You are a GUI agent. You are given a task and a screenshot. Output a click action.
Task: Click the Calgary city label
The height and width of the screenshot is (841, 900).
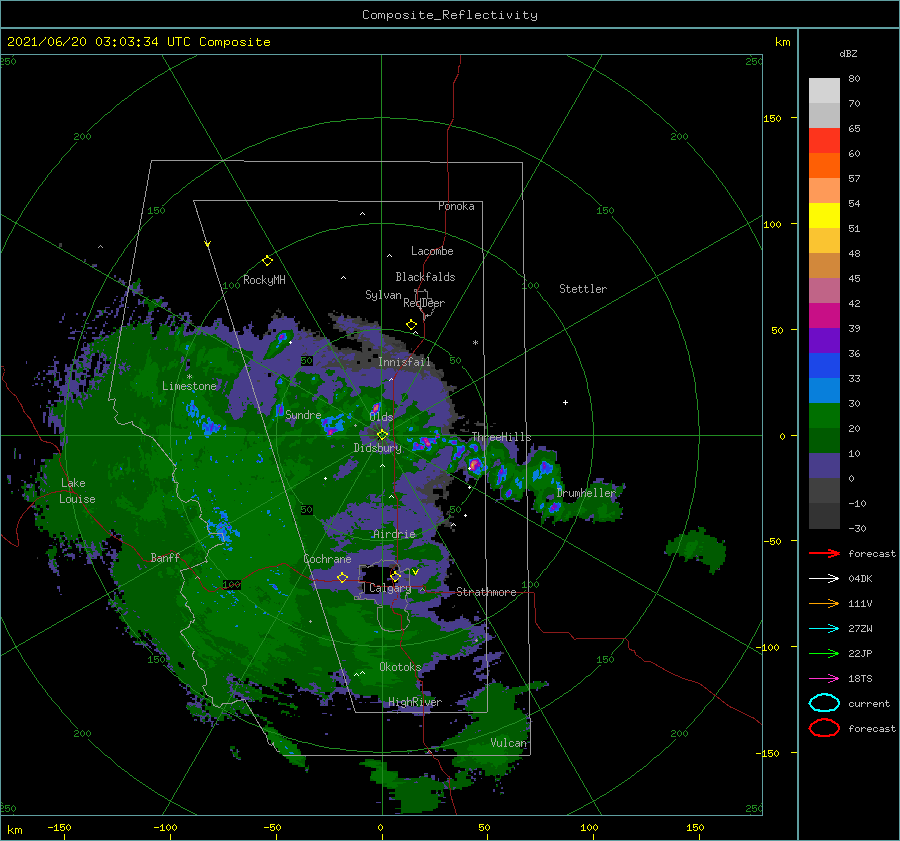(390, 588)
